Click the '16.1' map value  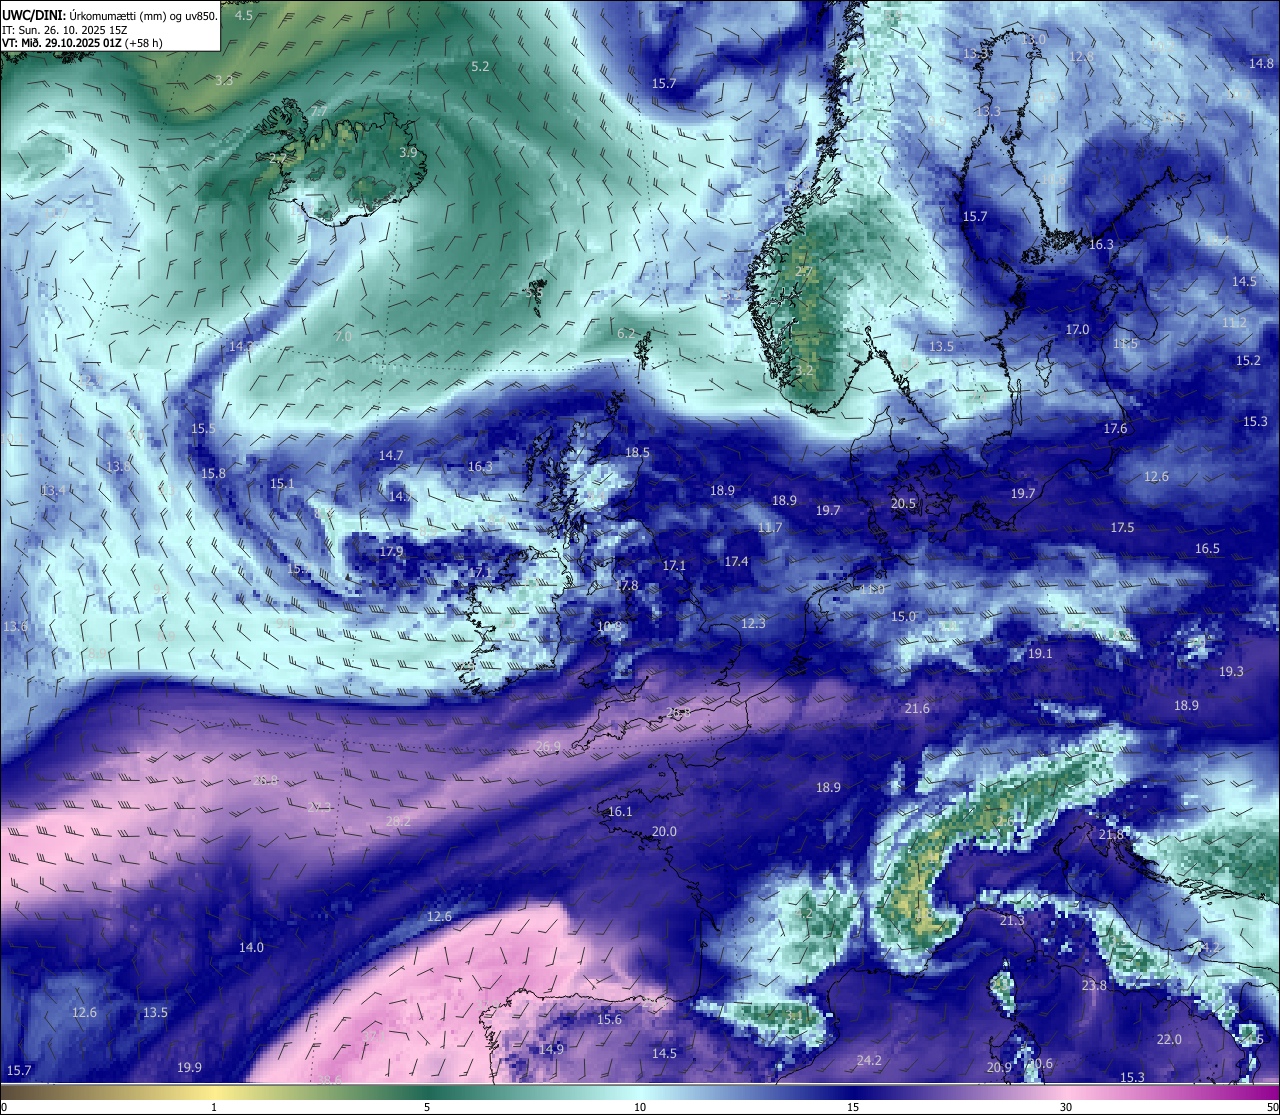tap(620, 811)
